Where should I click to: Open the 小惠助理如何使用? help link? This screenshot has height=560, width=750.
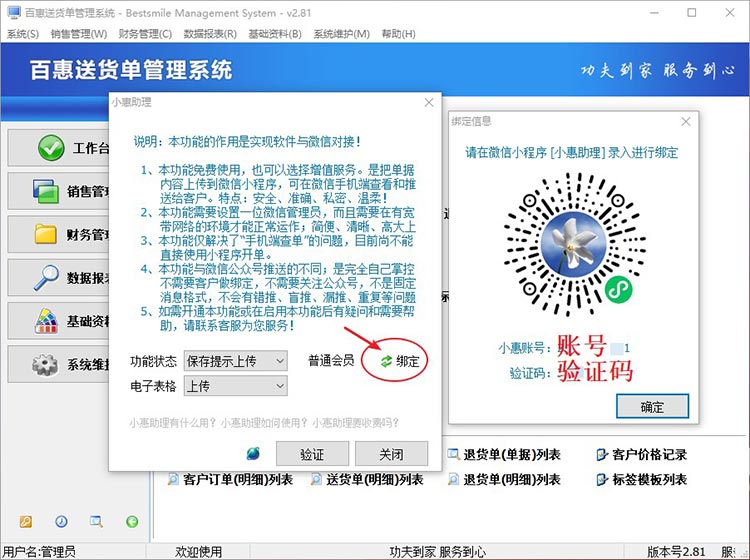pyautogui.click(x=264, y=423)
